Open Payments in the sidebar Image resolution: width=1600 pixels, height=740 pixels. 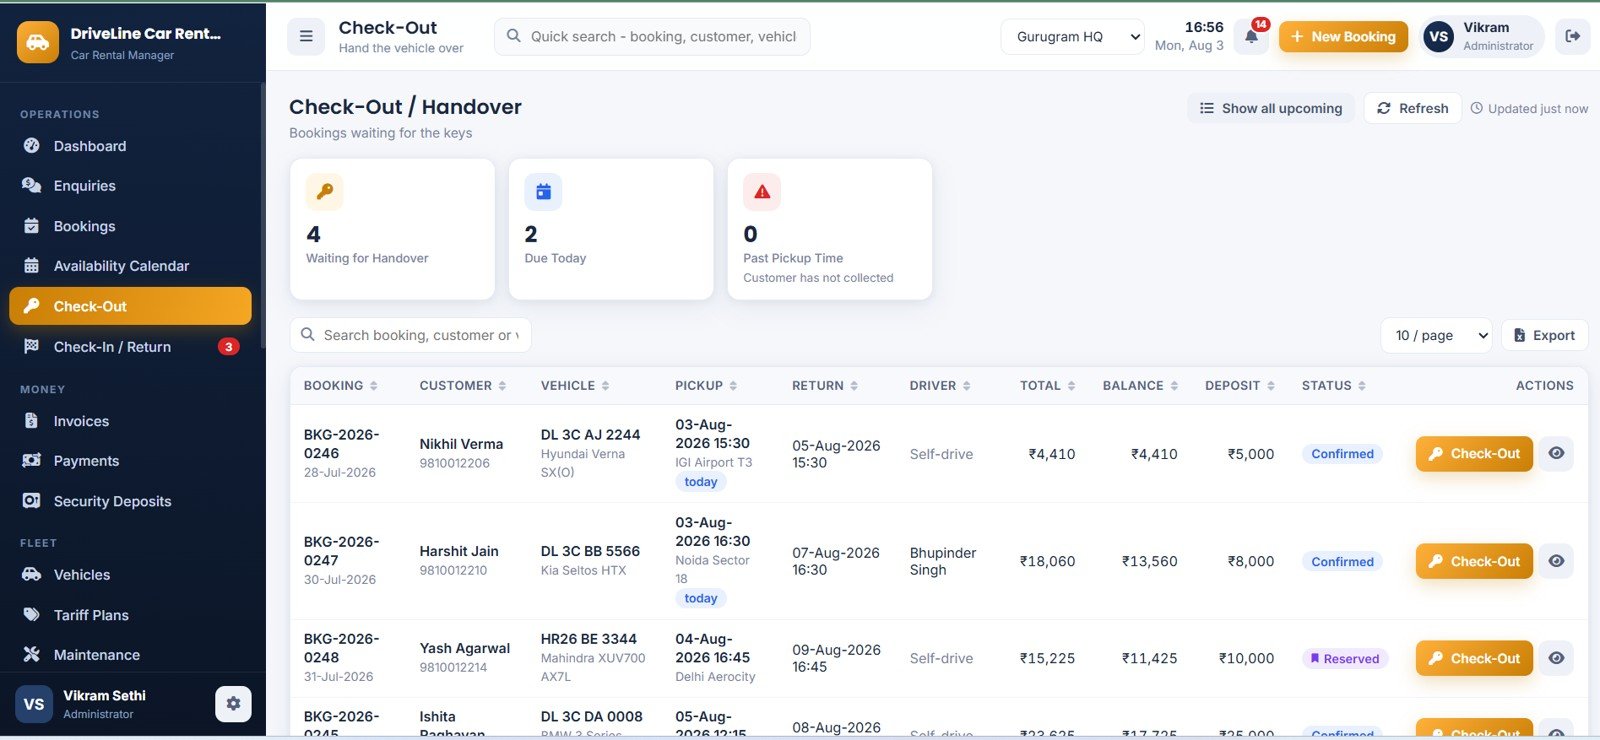point(130,461)
